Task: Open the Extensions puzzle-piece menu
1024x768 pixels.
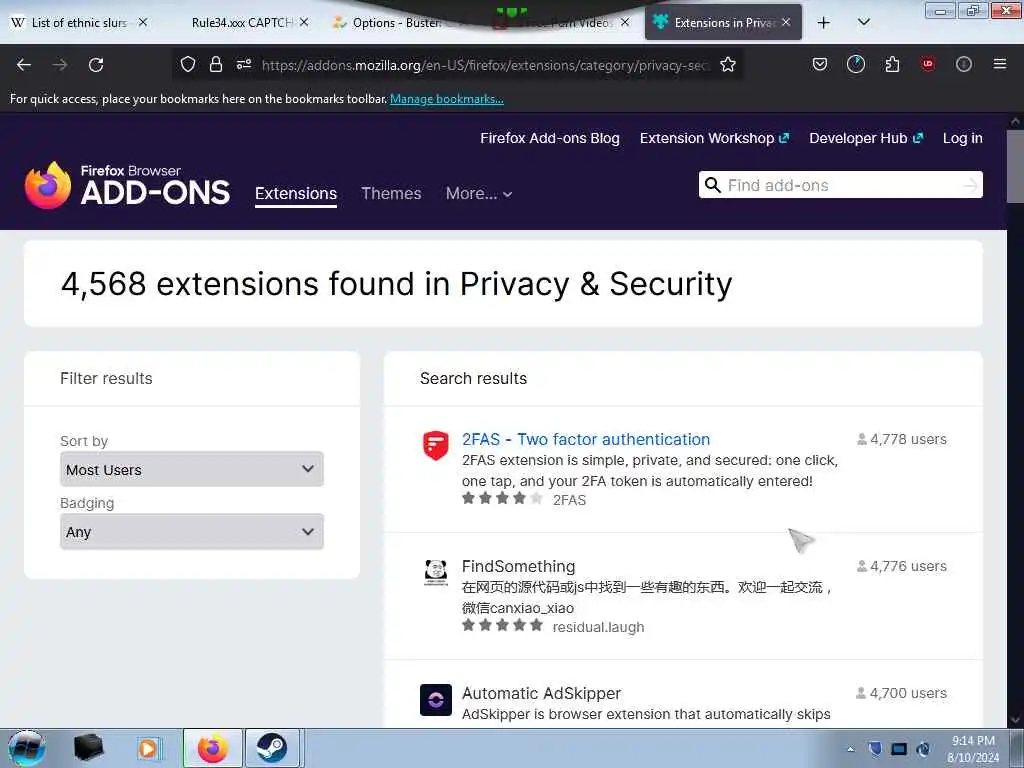Action: coord(892,64)
